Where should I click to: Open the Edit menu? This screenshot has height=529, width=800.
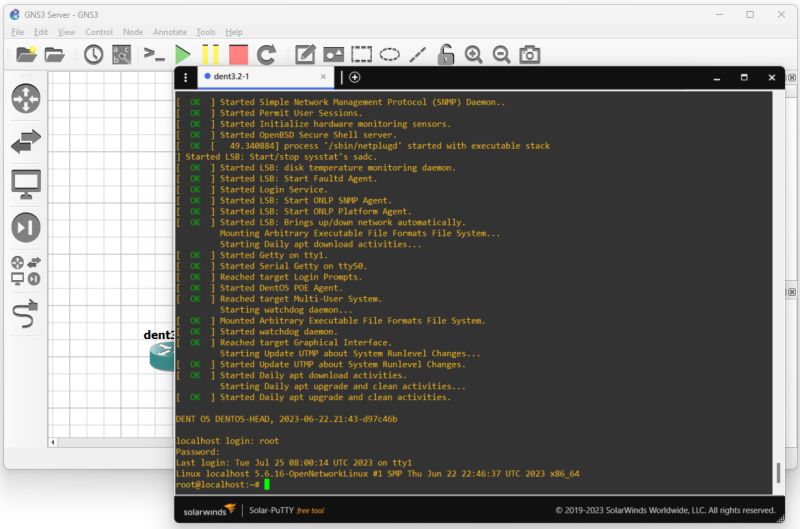[x=41, y=32]
